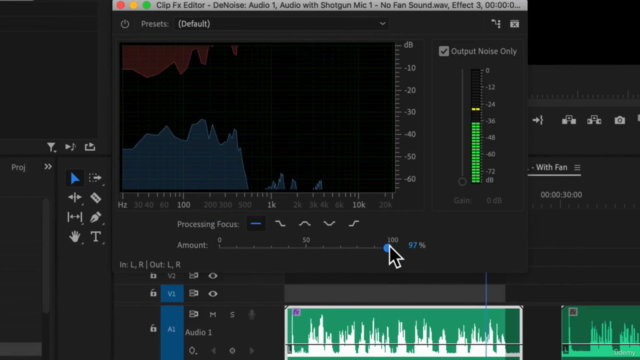Click the V1 track target button
Image resolution: width=640 pixels, height=360 pixels.
(172, 293)
